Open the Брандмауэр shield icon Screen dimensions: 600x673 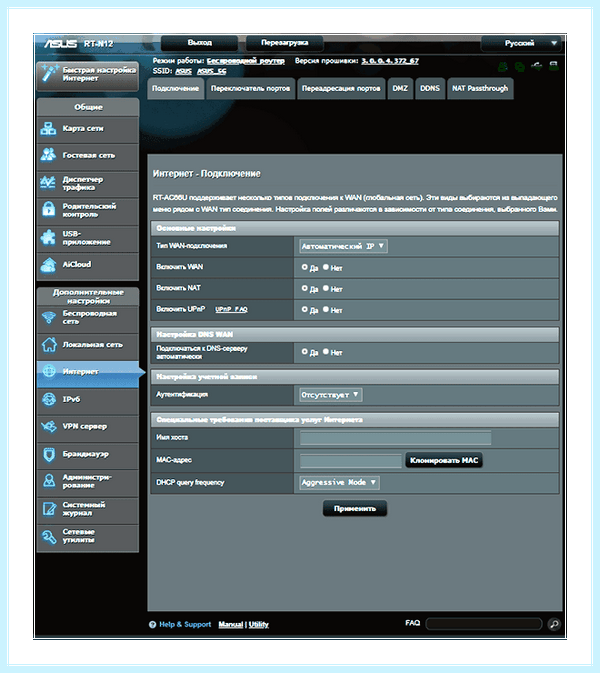click(49, 454)
